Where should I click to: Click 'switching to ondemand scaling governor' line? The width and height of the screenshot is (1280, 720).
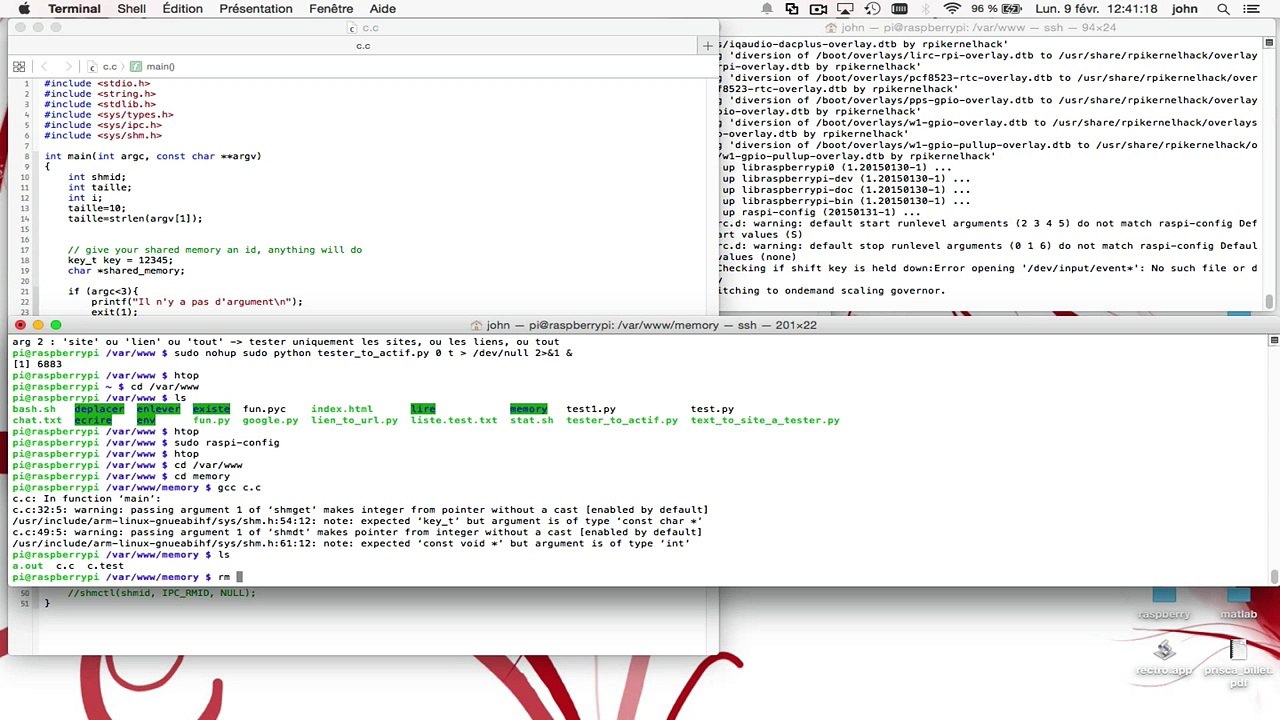click(x=832, y=291)
